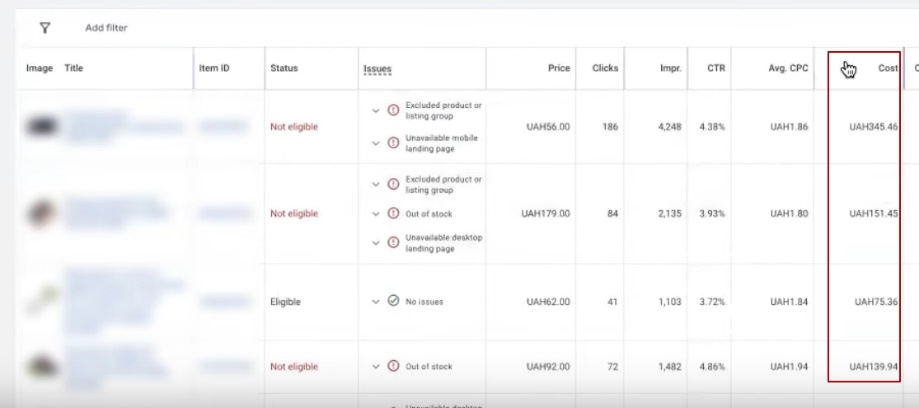Click Excluded product warning icon in UAH56.00 row

tap(393, 110)
